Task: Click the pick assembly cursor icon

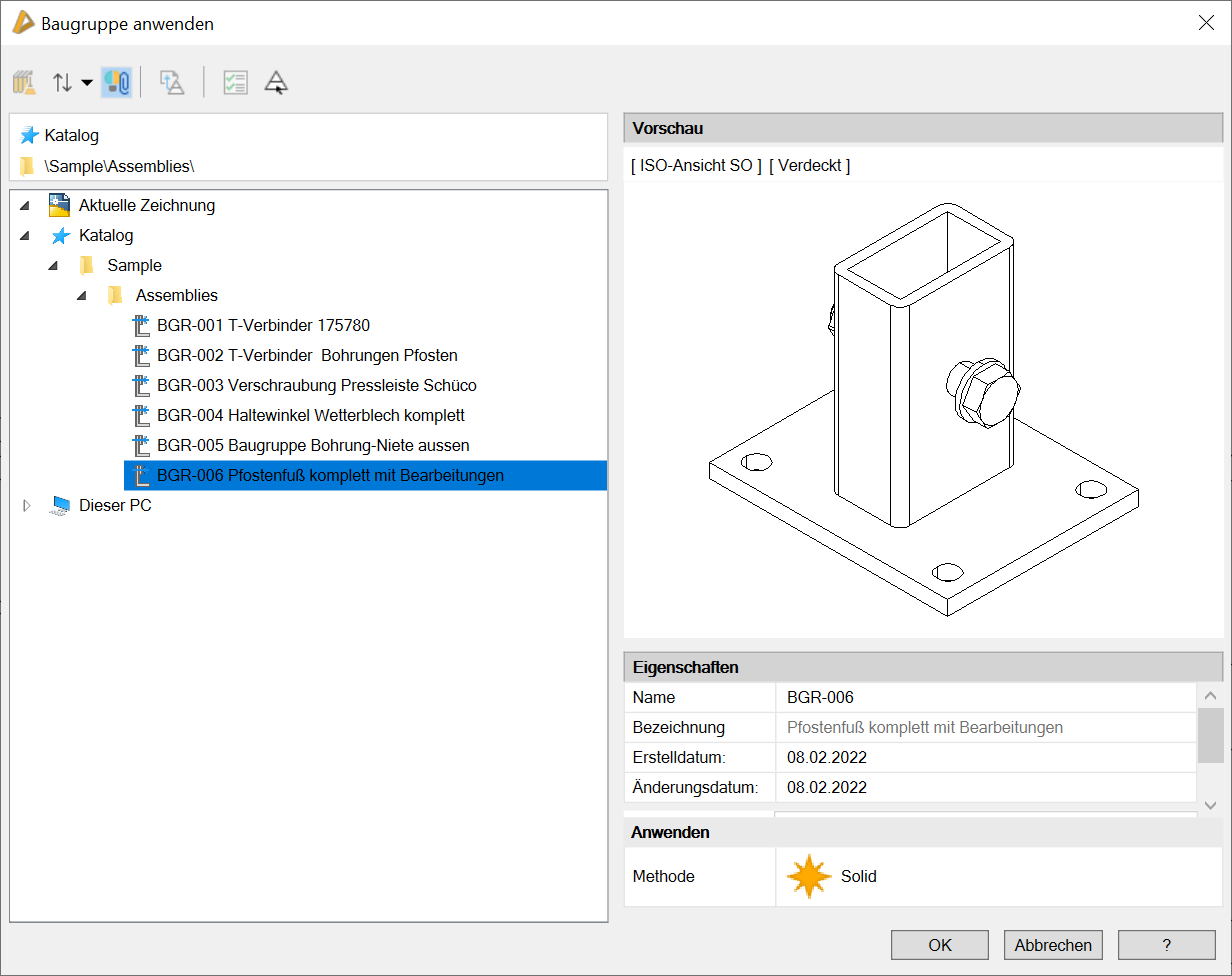Action: point(276,83)
